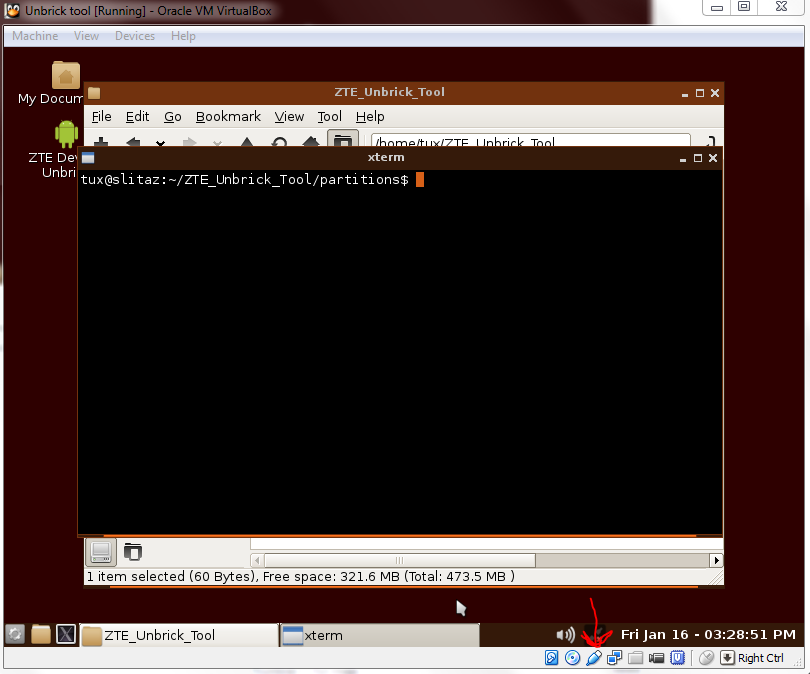Click the VirtualBox hard disk status icon
Viewport: 810px width, 674px height.
coord(551,658)
